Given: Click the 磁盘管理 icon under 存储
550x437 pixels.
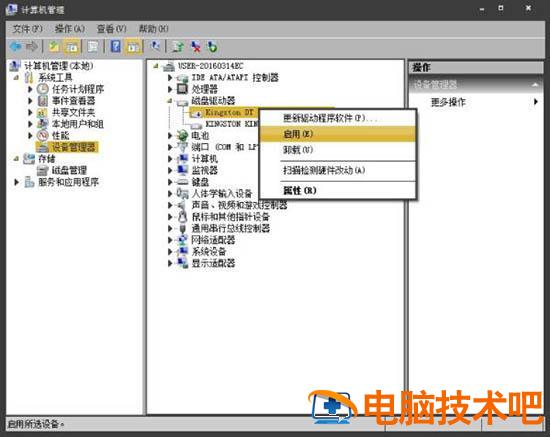Looking at the screenshot, I should pos(43,170).
